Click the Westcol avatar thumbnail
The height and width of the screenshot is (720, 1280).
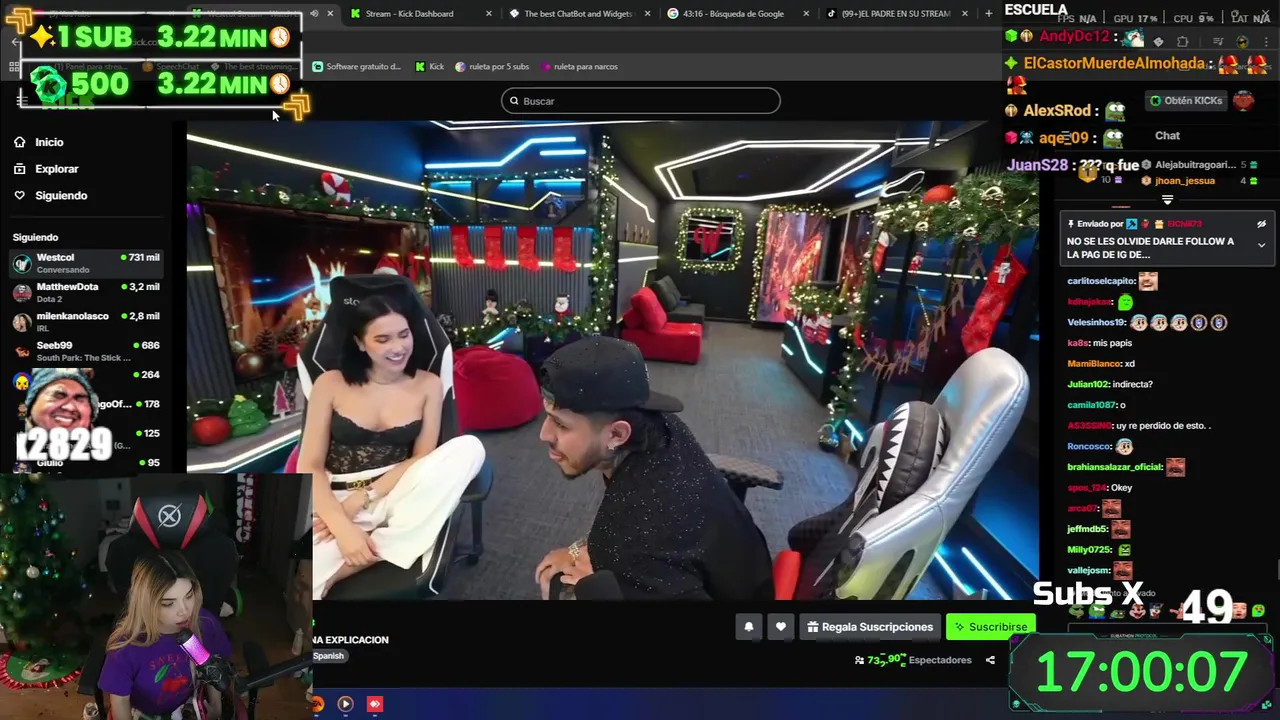pyautogui.click(x=22, y=264)
